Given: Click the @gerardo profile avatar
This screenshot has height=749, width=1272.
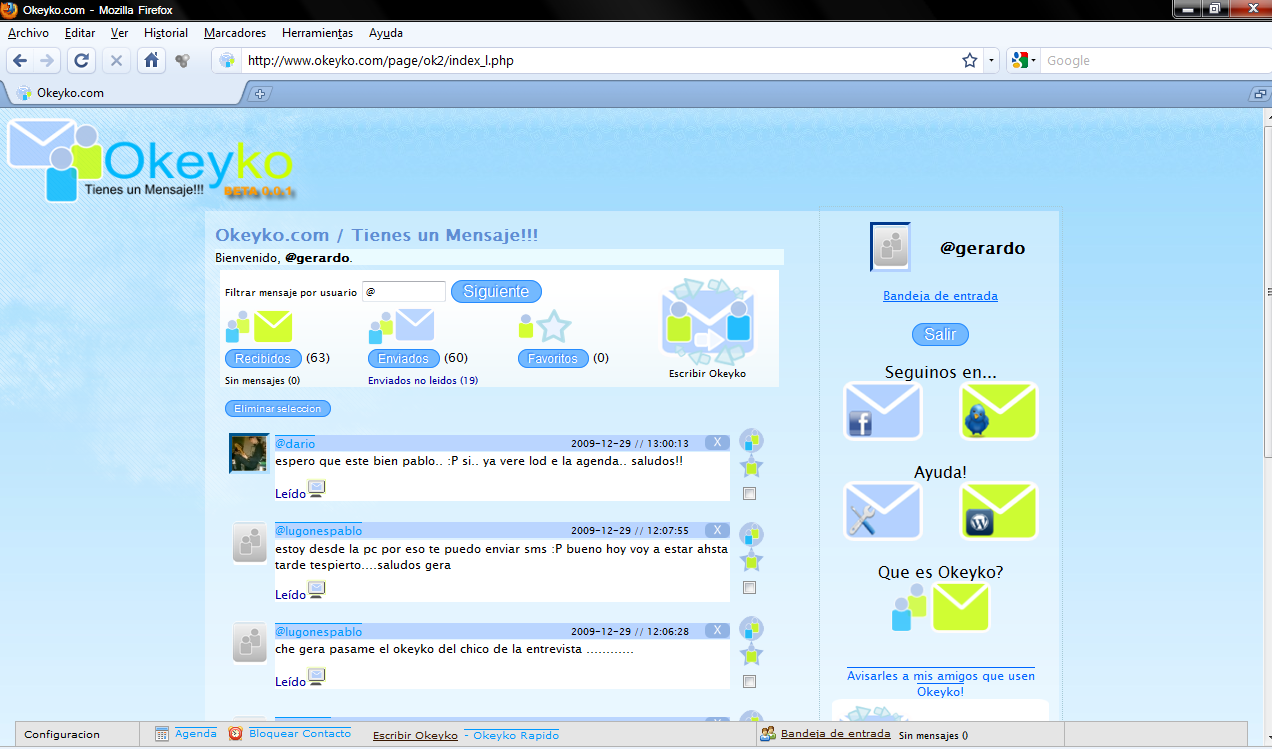Looking at the screenshot, I should coord(890,247).
